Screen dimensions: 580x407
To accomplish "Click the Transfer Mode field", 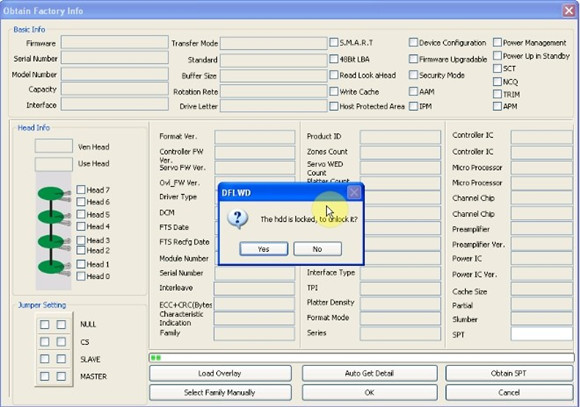I will click(x=274, y=44).
